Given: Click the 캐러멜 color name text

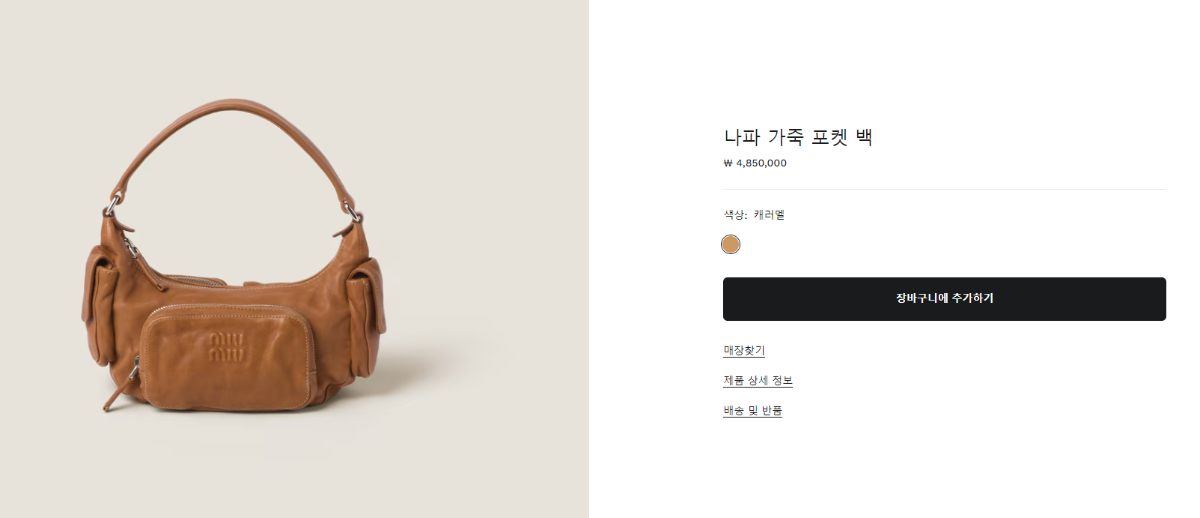Looking at the screenshot, I should (770, 214).
